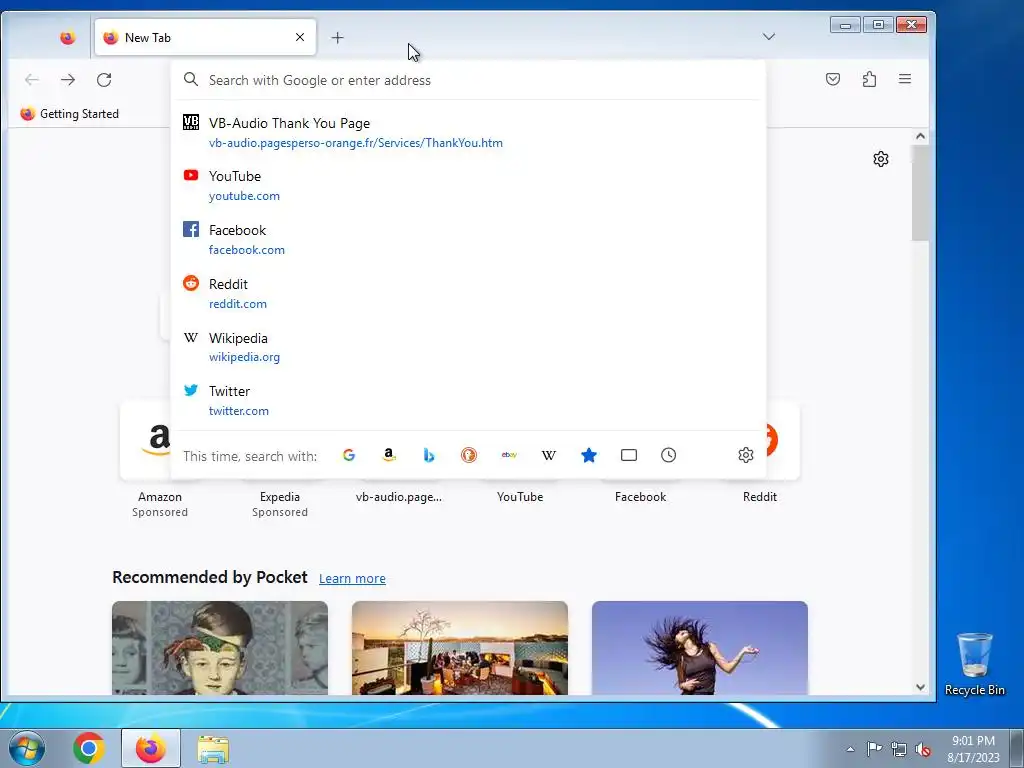1024x768 pixels.
Task: Open search settings gear in dropdown
Action: pyautogui.click(x=746, y=455)
